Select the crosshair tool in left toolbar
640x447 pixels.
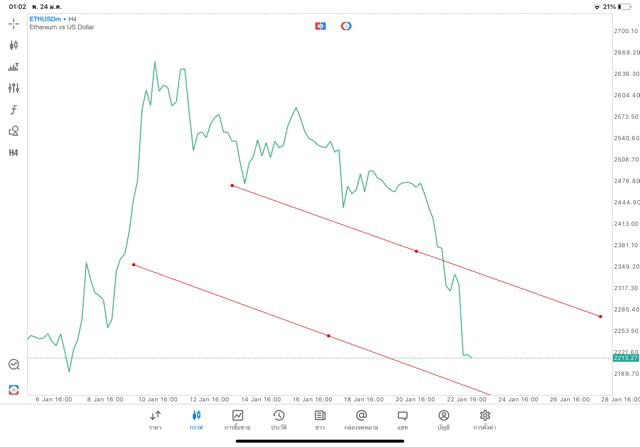pyautogui.click(x=14, y=23)
